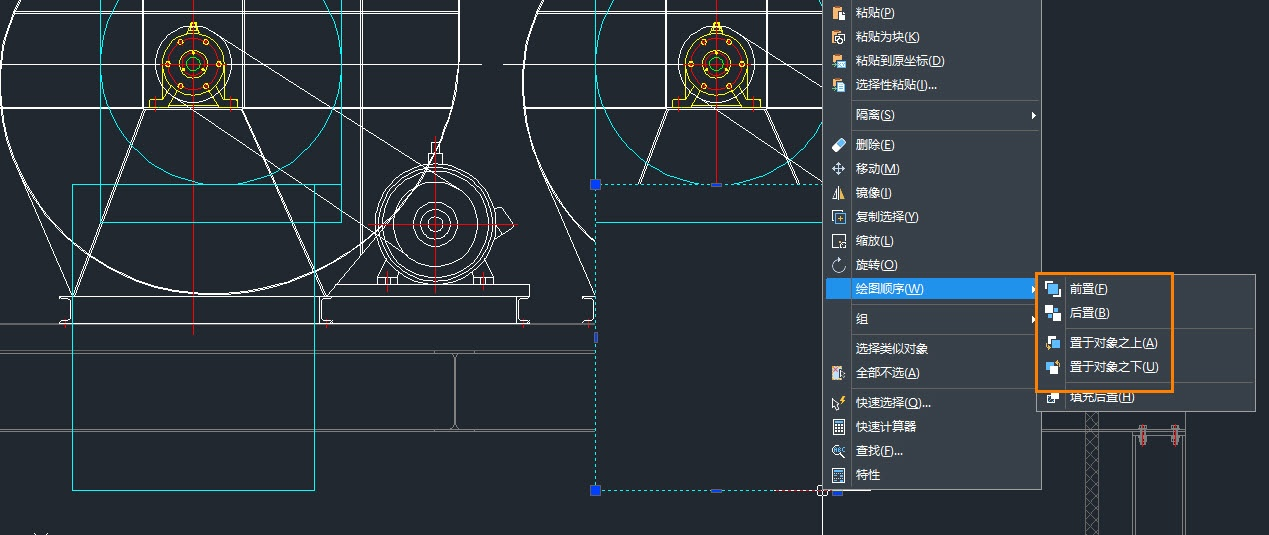Open the 特性 properties panel

[x=931, y=475]
